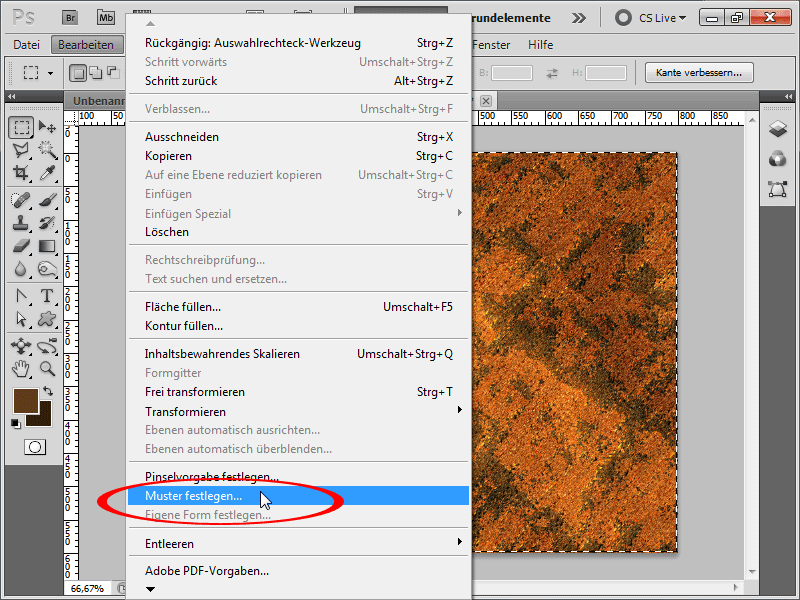The width and height of the screenshot is (800, 600).
Task: Select the Hand tool
Action: 21,369
